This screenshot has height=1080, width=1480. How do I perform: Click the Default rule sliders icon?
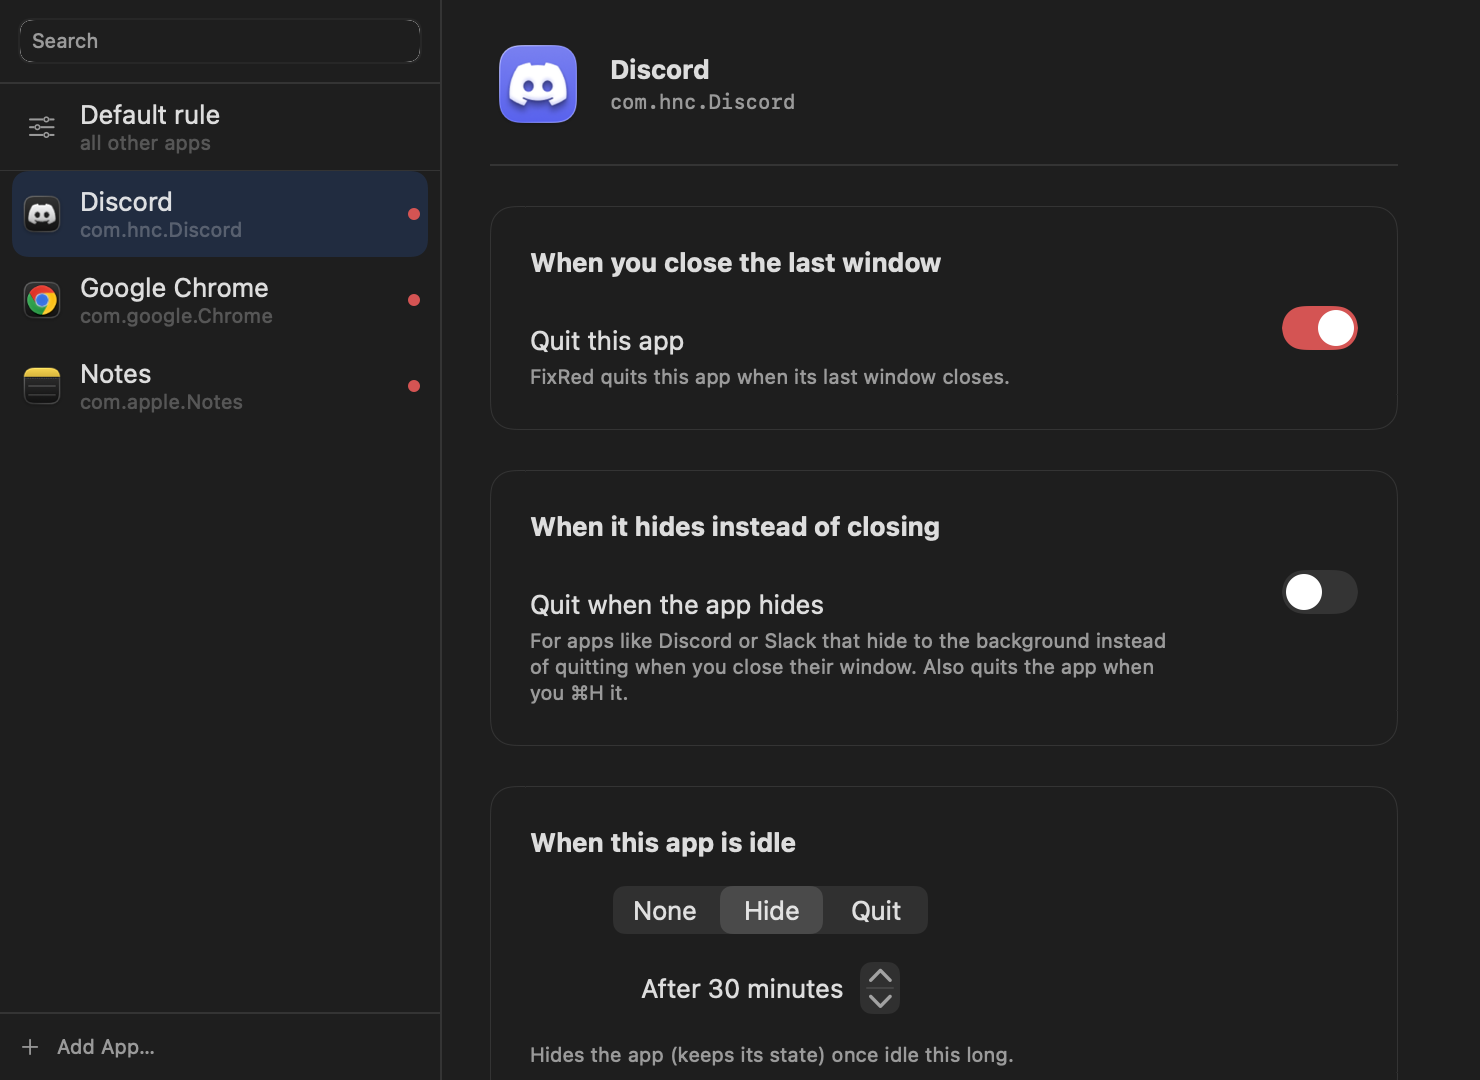click(x=42, y=127)
